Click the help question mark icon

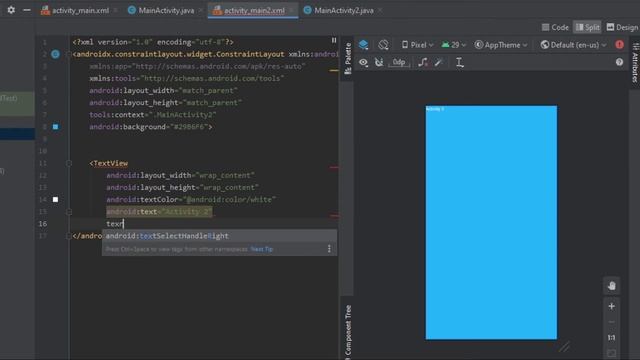(619, 62)
